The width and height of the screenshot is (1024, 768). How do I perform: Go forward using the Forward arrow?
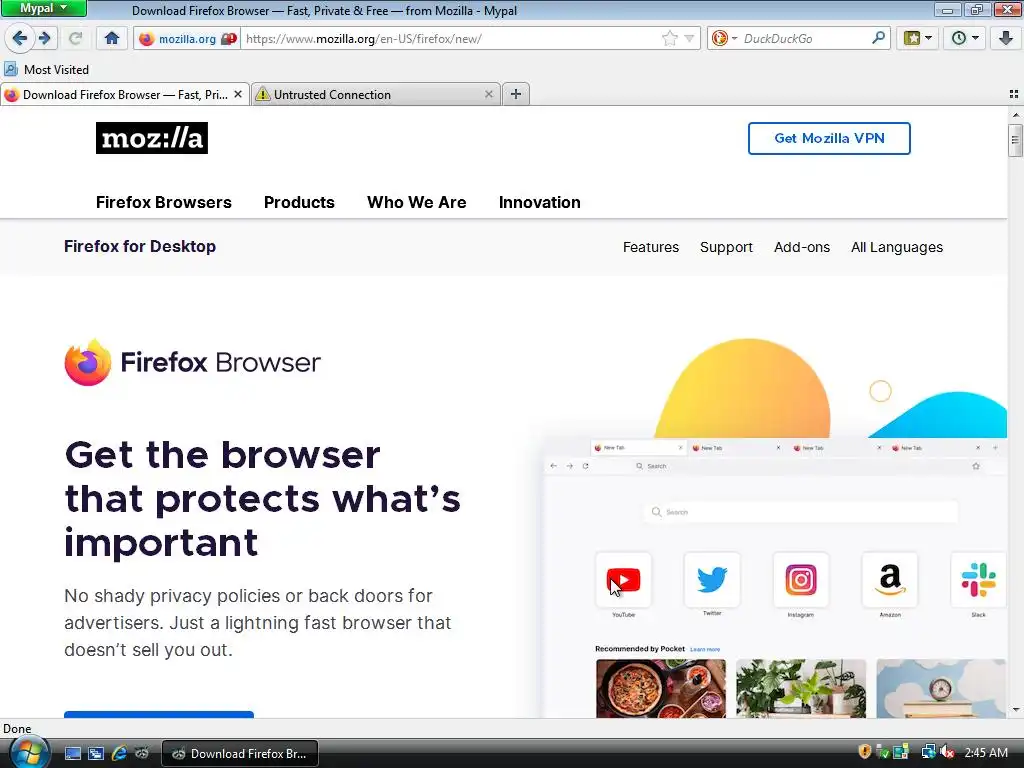click(45, 38)
